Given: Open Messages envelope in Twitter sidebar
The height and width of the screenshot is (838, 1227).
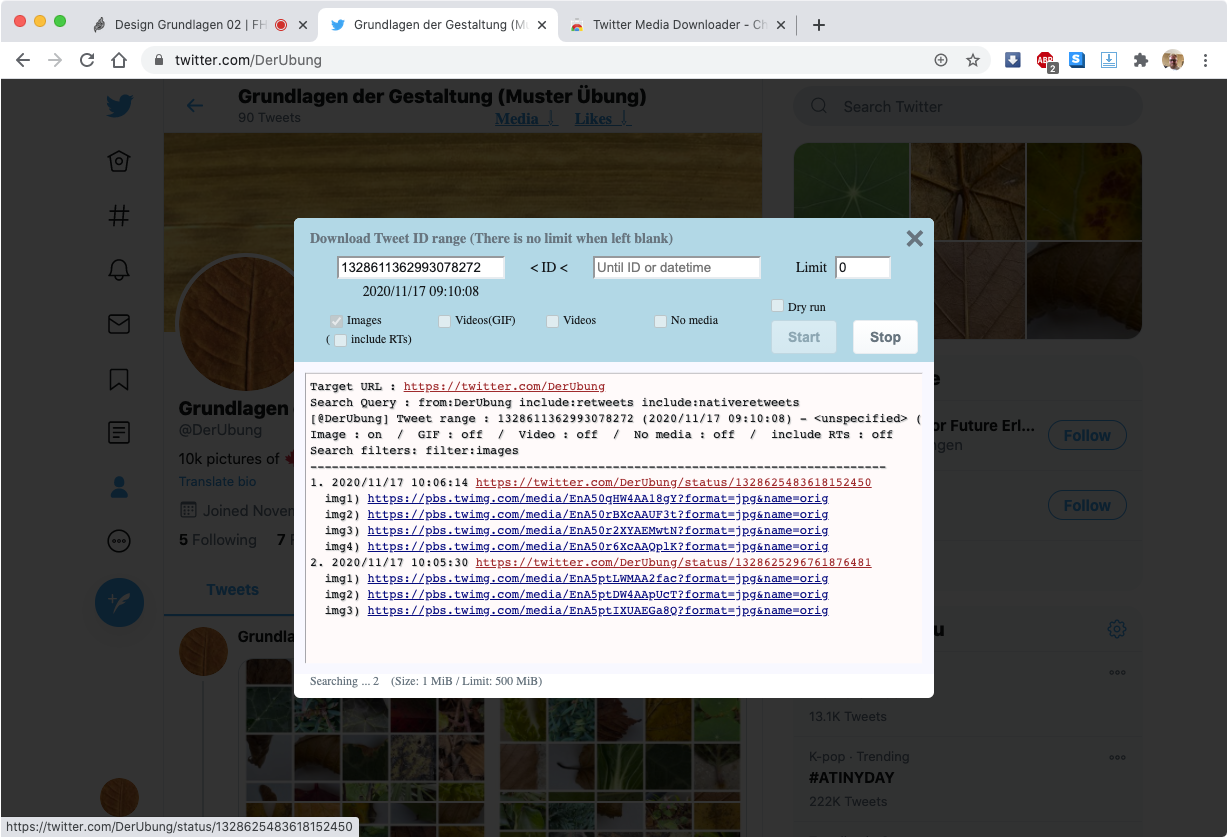Looking at the screenshot, I should coord(119,324).
